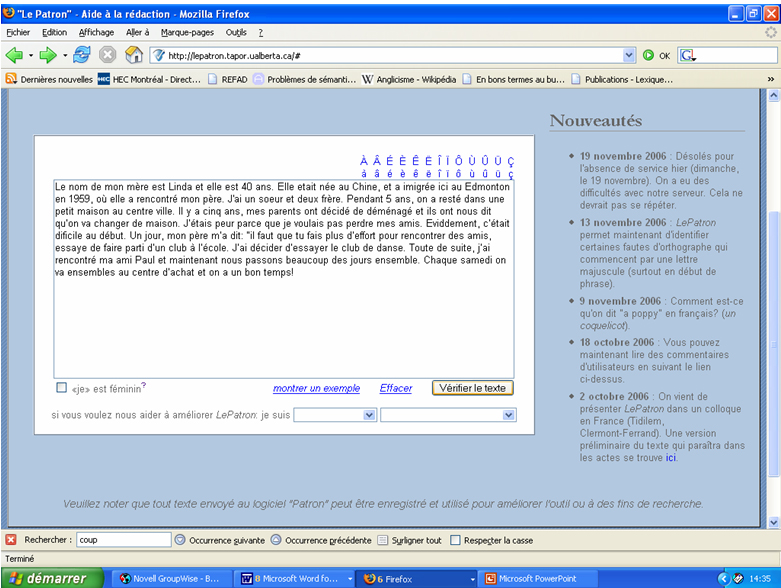781x588 pixels.
Task: Enable Respecter la casse option
Action: [456, 540]
